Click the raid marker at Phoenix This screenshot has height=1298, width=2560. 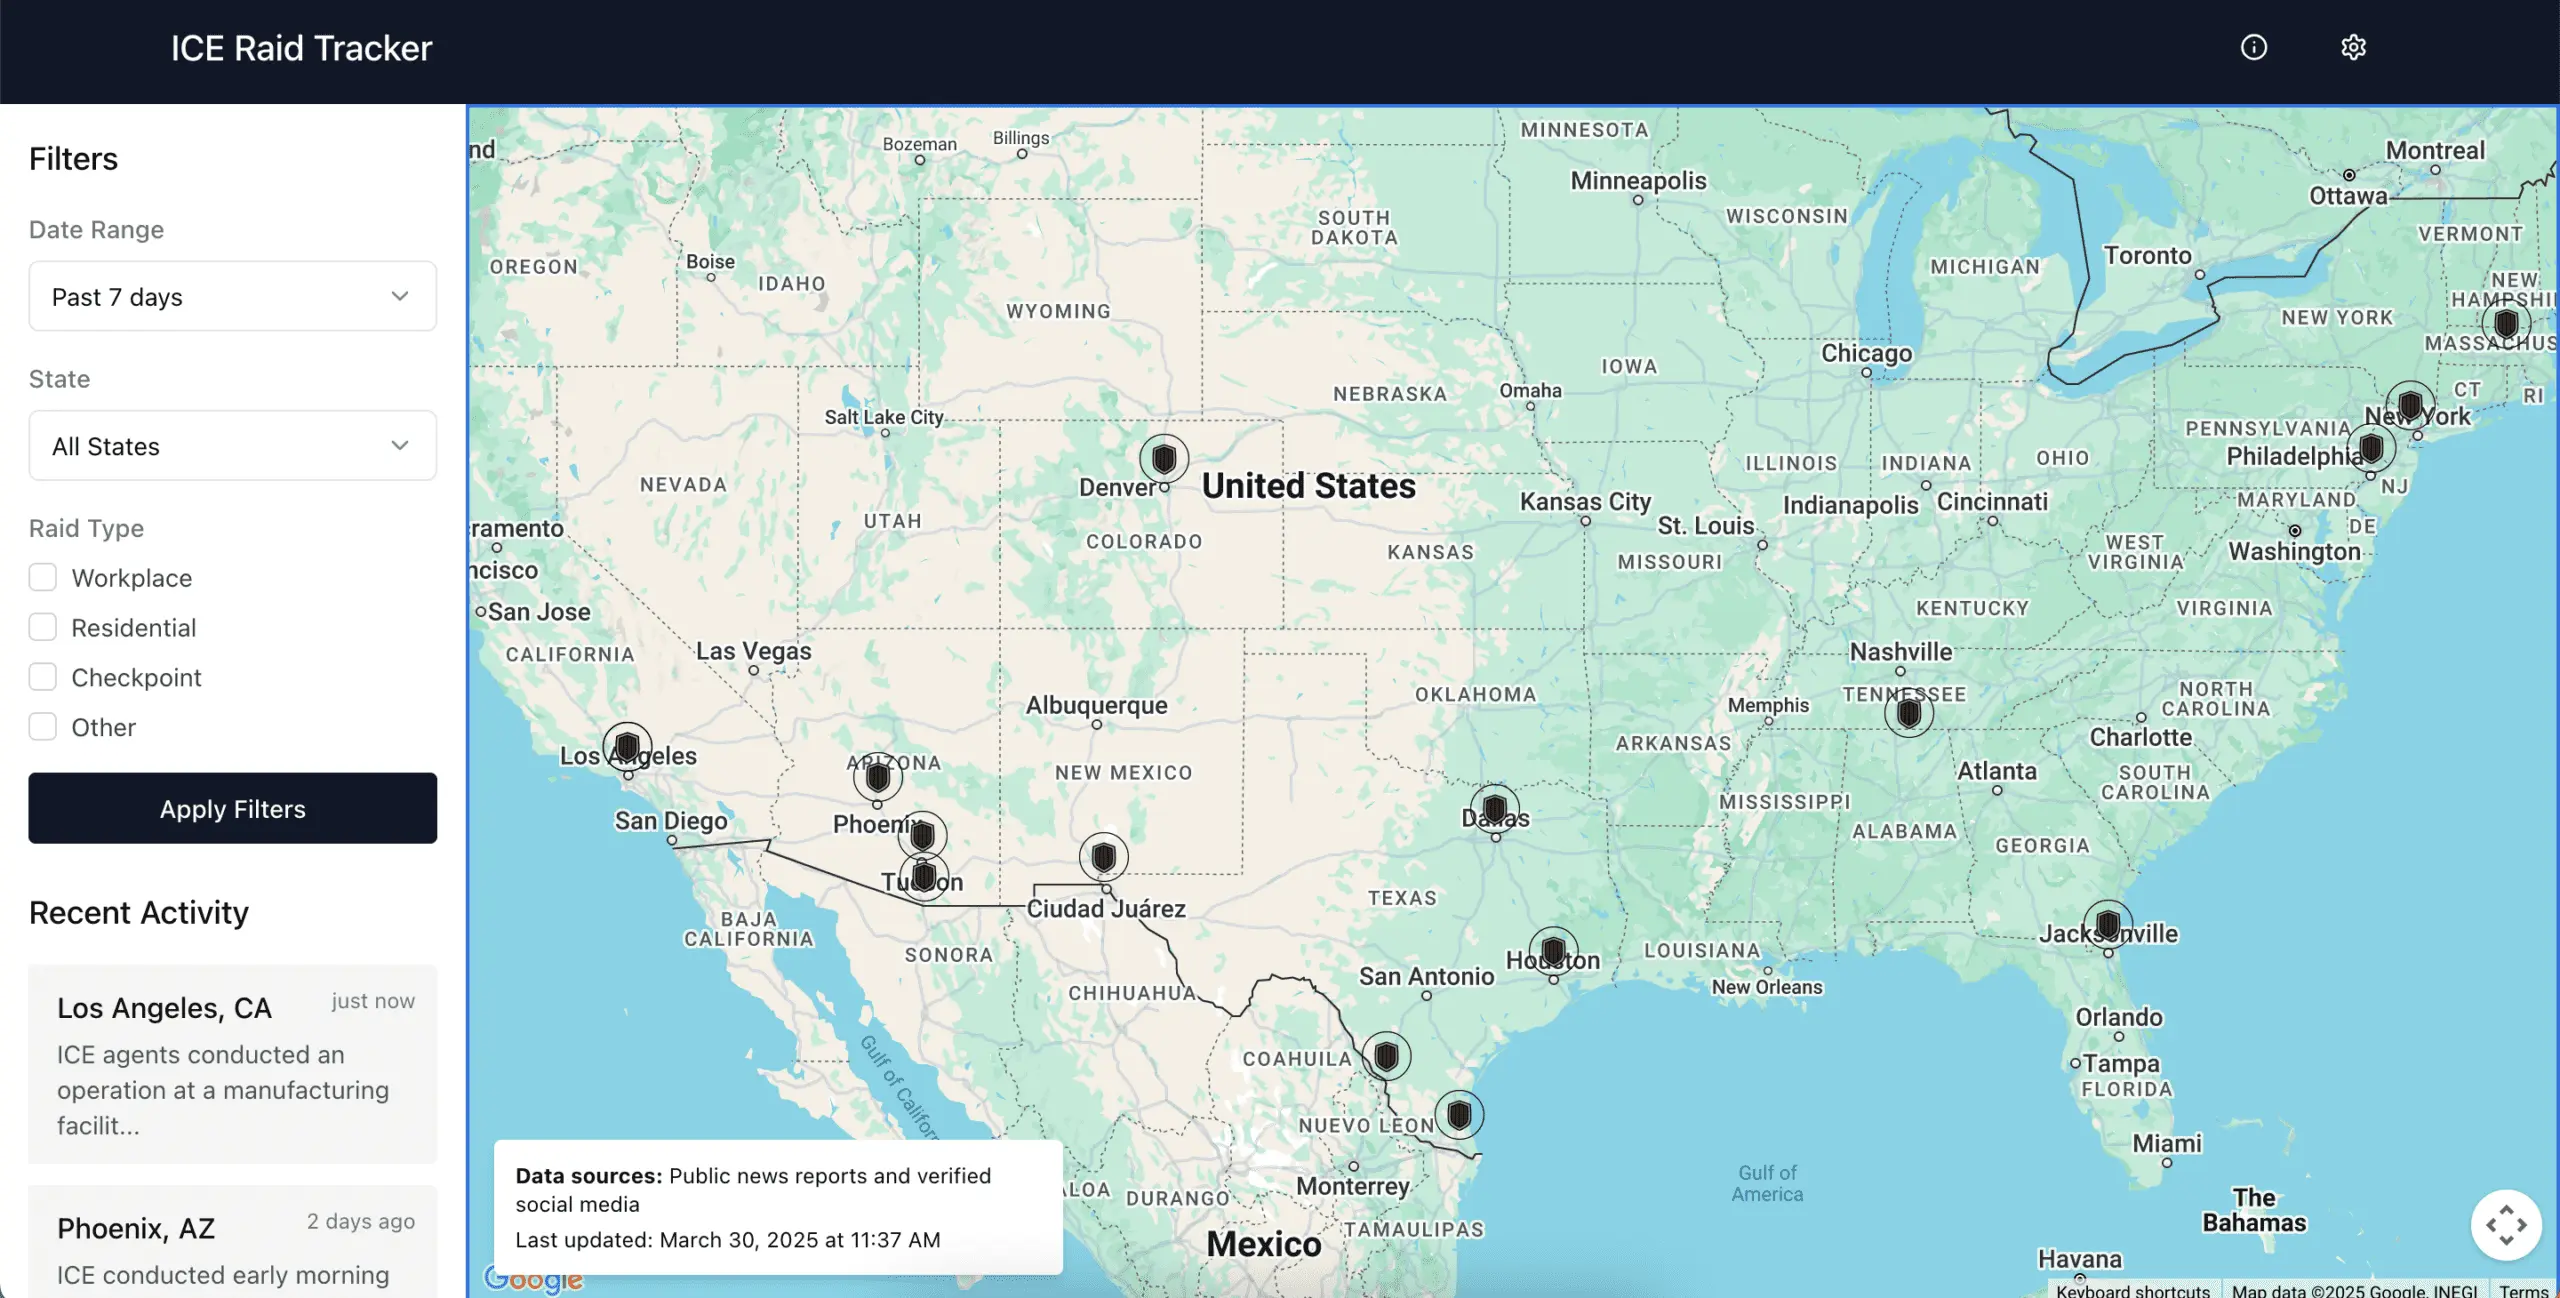(922, 835)
